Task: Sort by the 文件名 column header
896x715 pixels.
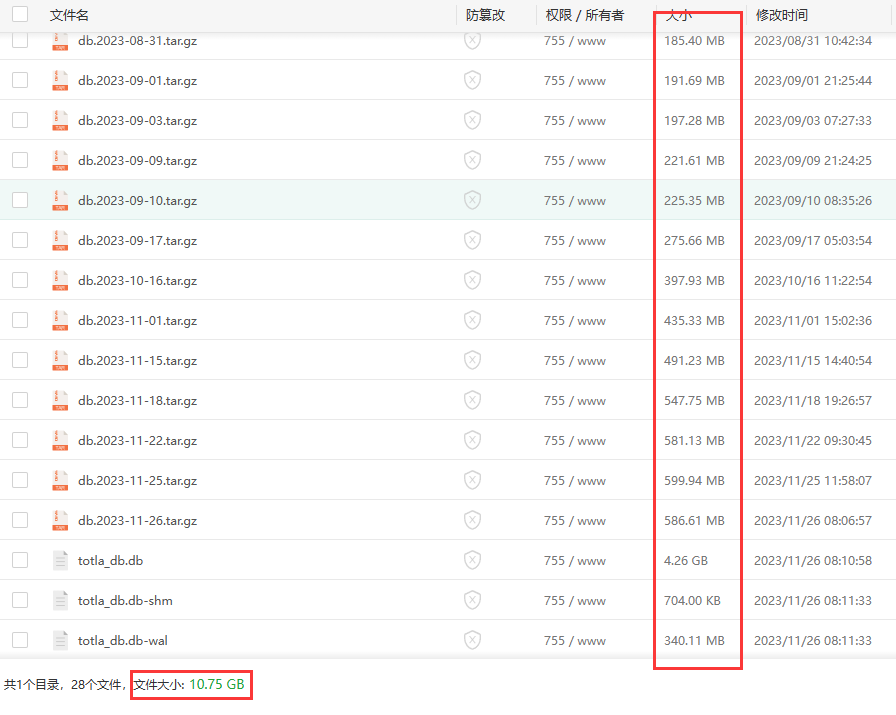Action: pos(69,15)
